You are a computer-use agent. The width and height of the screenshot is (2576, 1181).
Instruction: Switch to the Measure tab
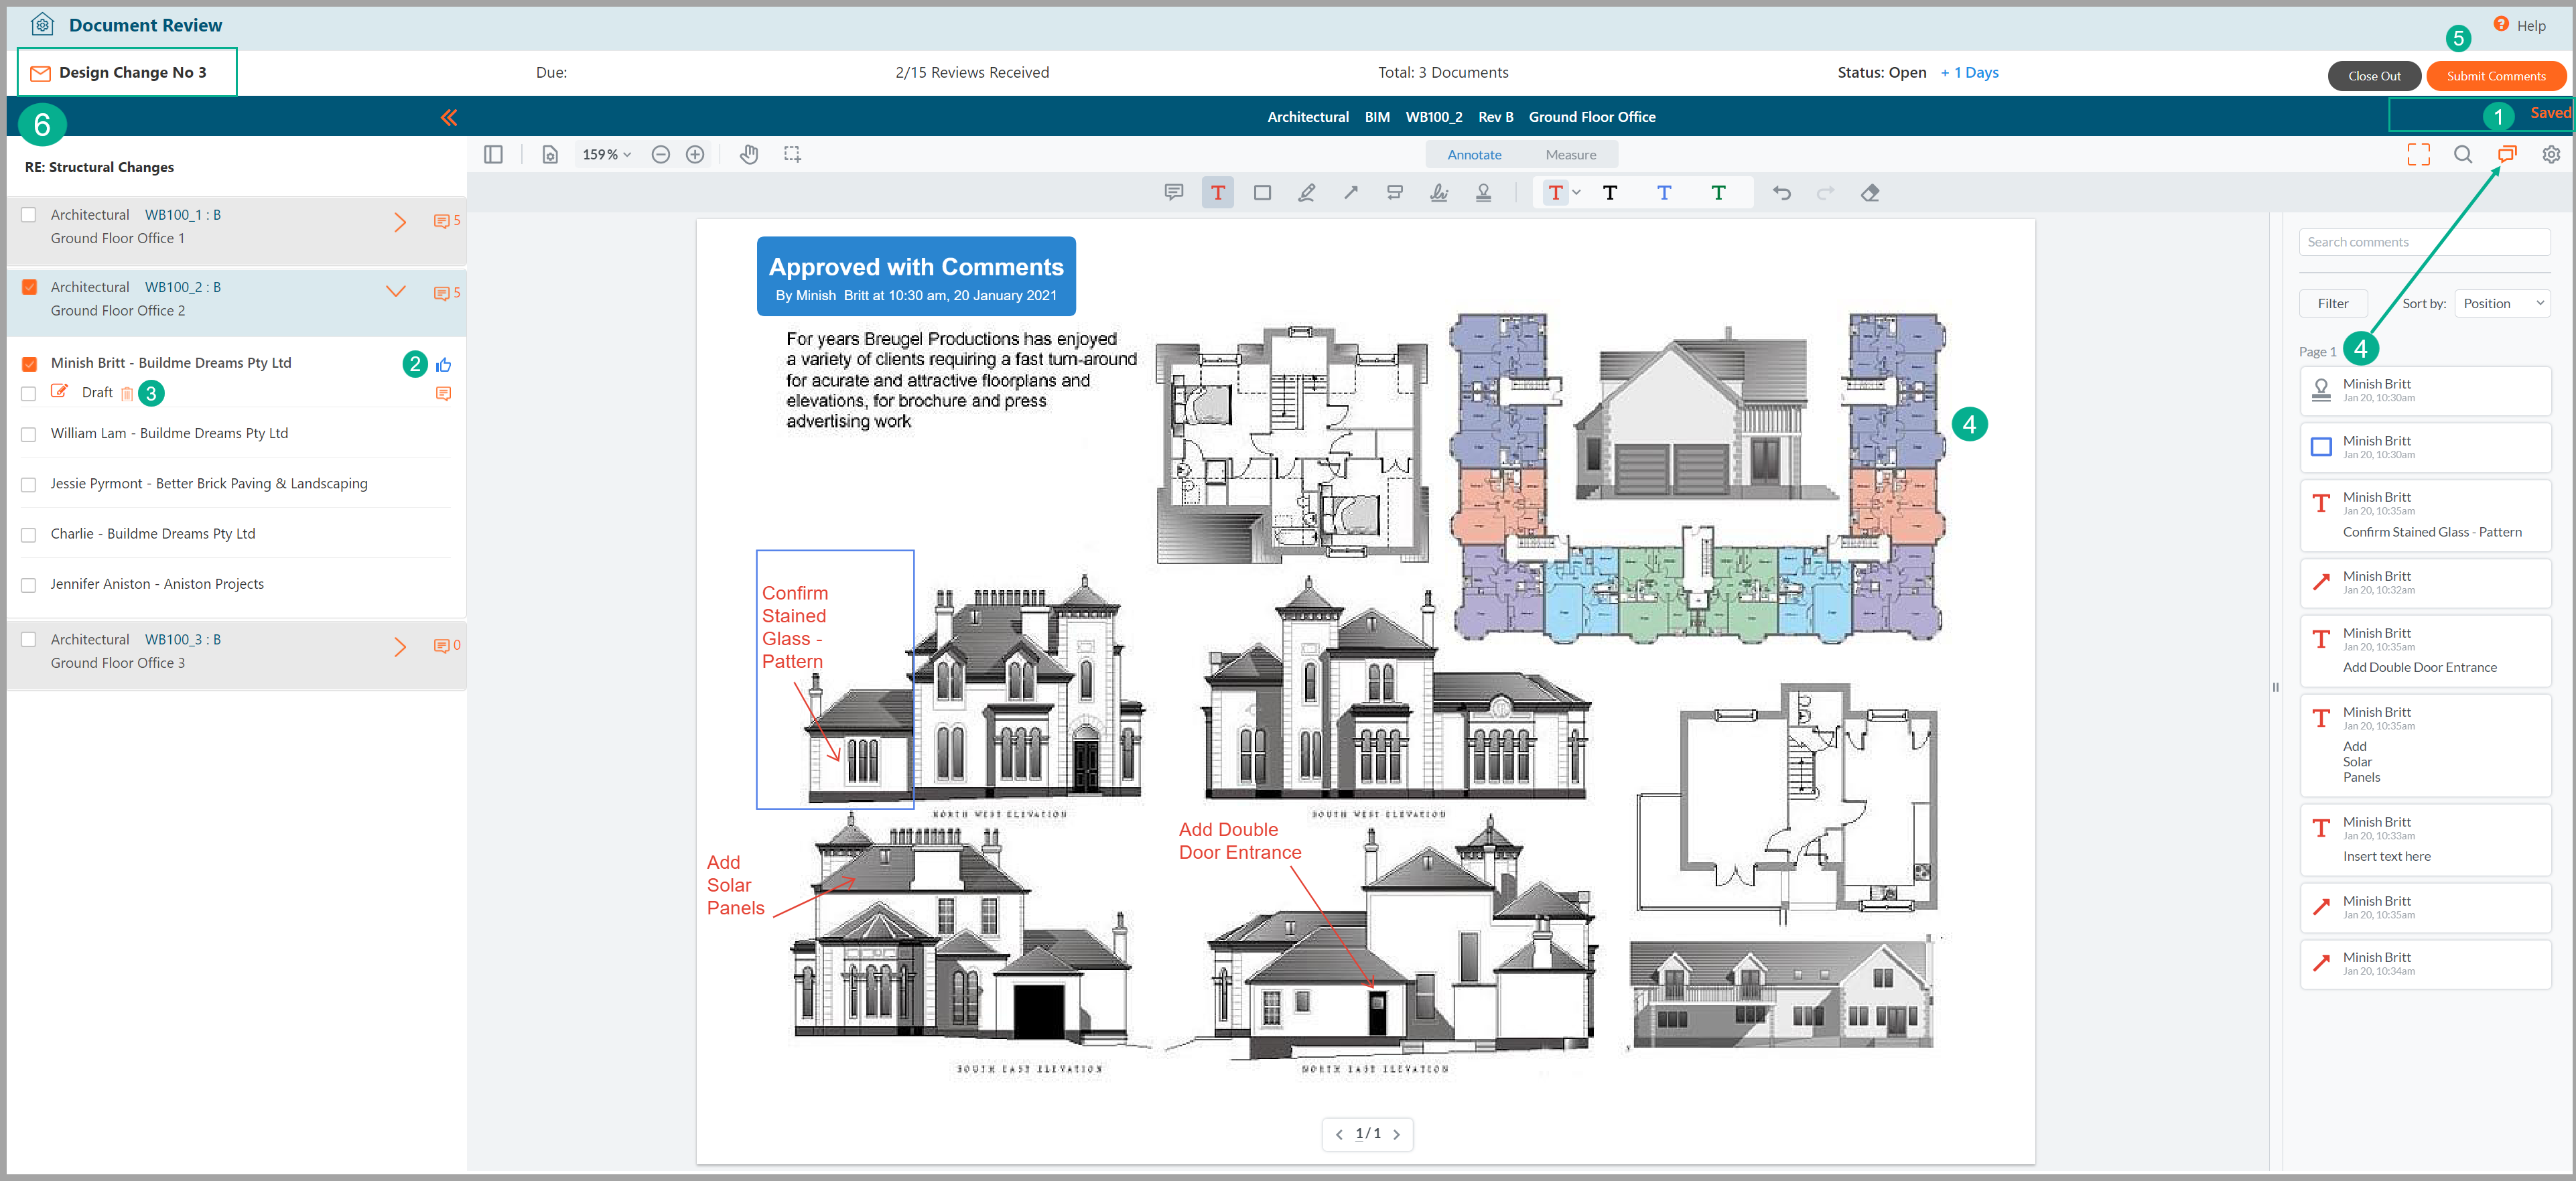tap(1570, 154)
